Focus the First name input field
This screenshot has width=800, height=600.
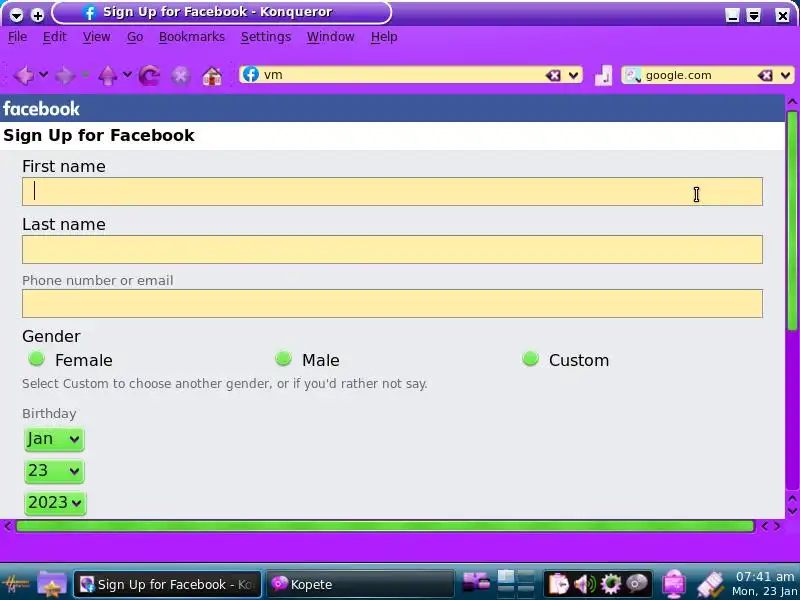392,192
